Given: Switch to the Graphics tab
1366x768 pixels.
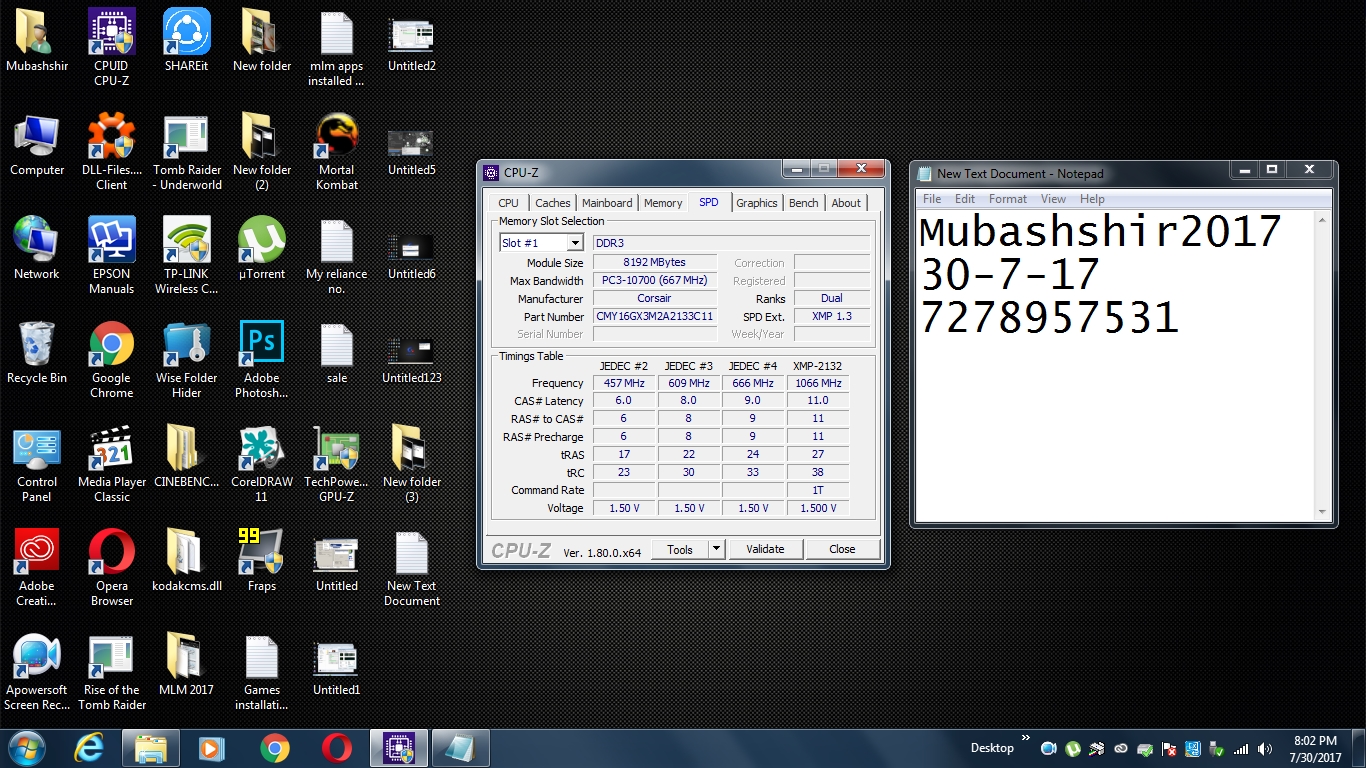Looking at the screenshot, I should pyautogui.click(x=757, y=203).
